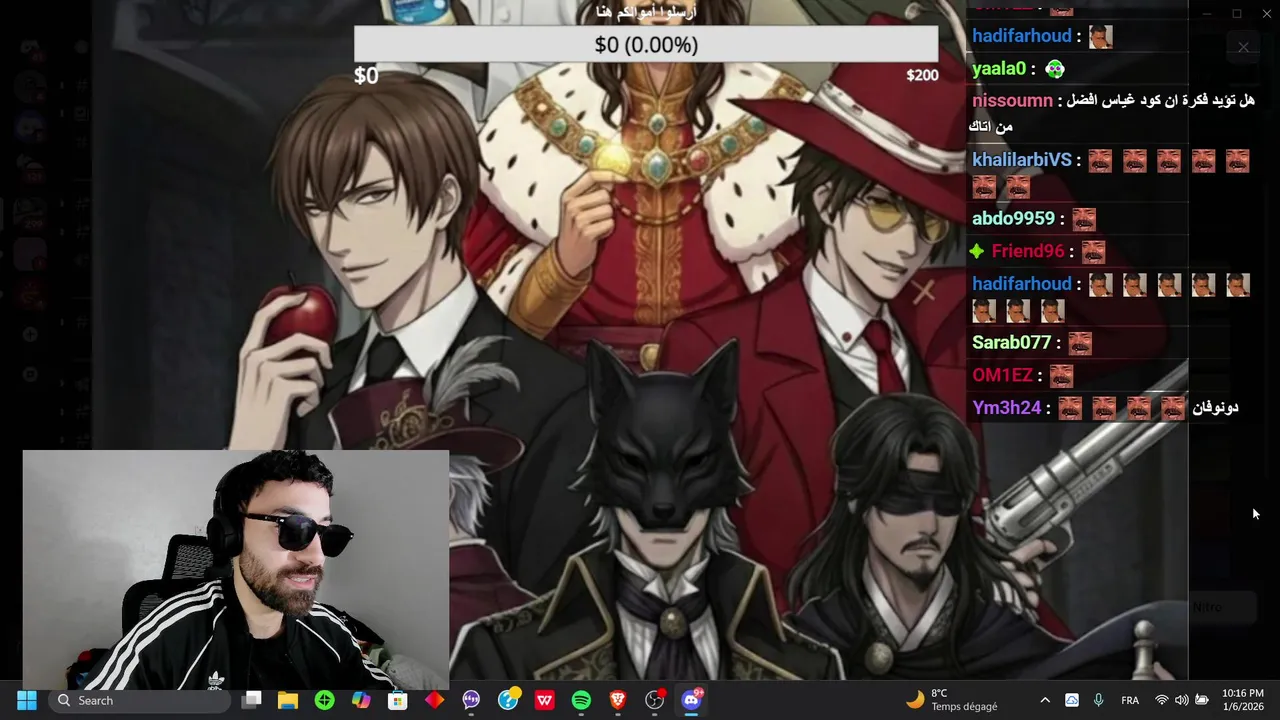This screenshot has height=720, width=1280.
Task: Open Microsoft Store from the taskbar
Action: (x=397, y=700)
